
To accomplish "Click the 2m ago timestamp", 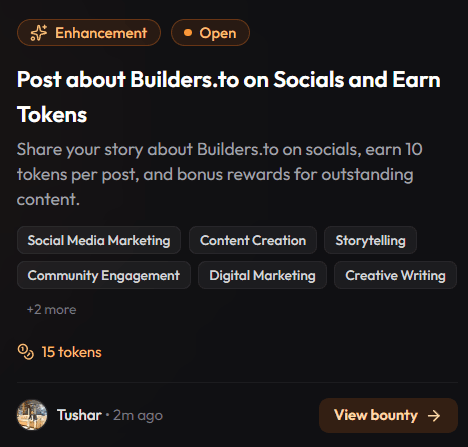I will [138, 416].
